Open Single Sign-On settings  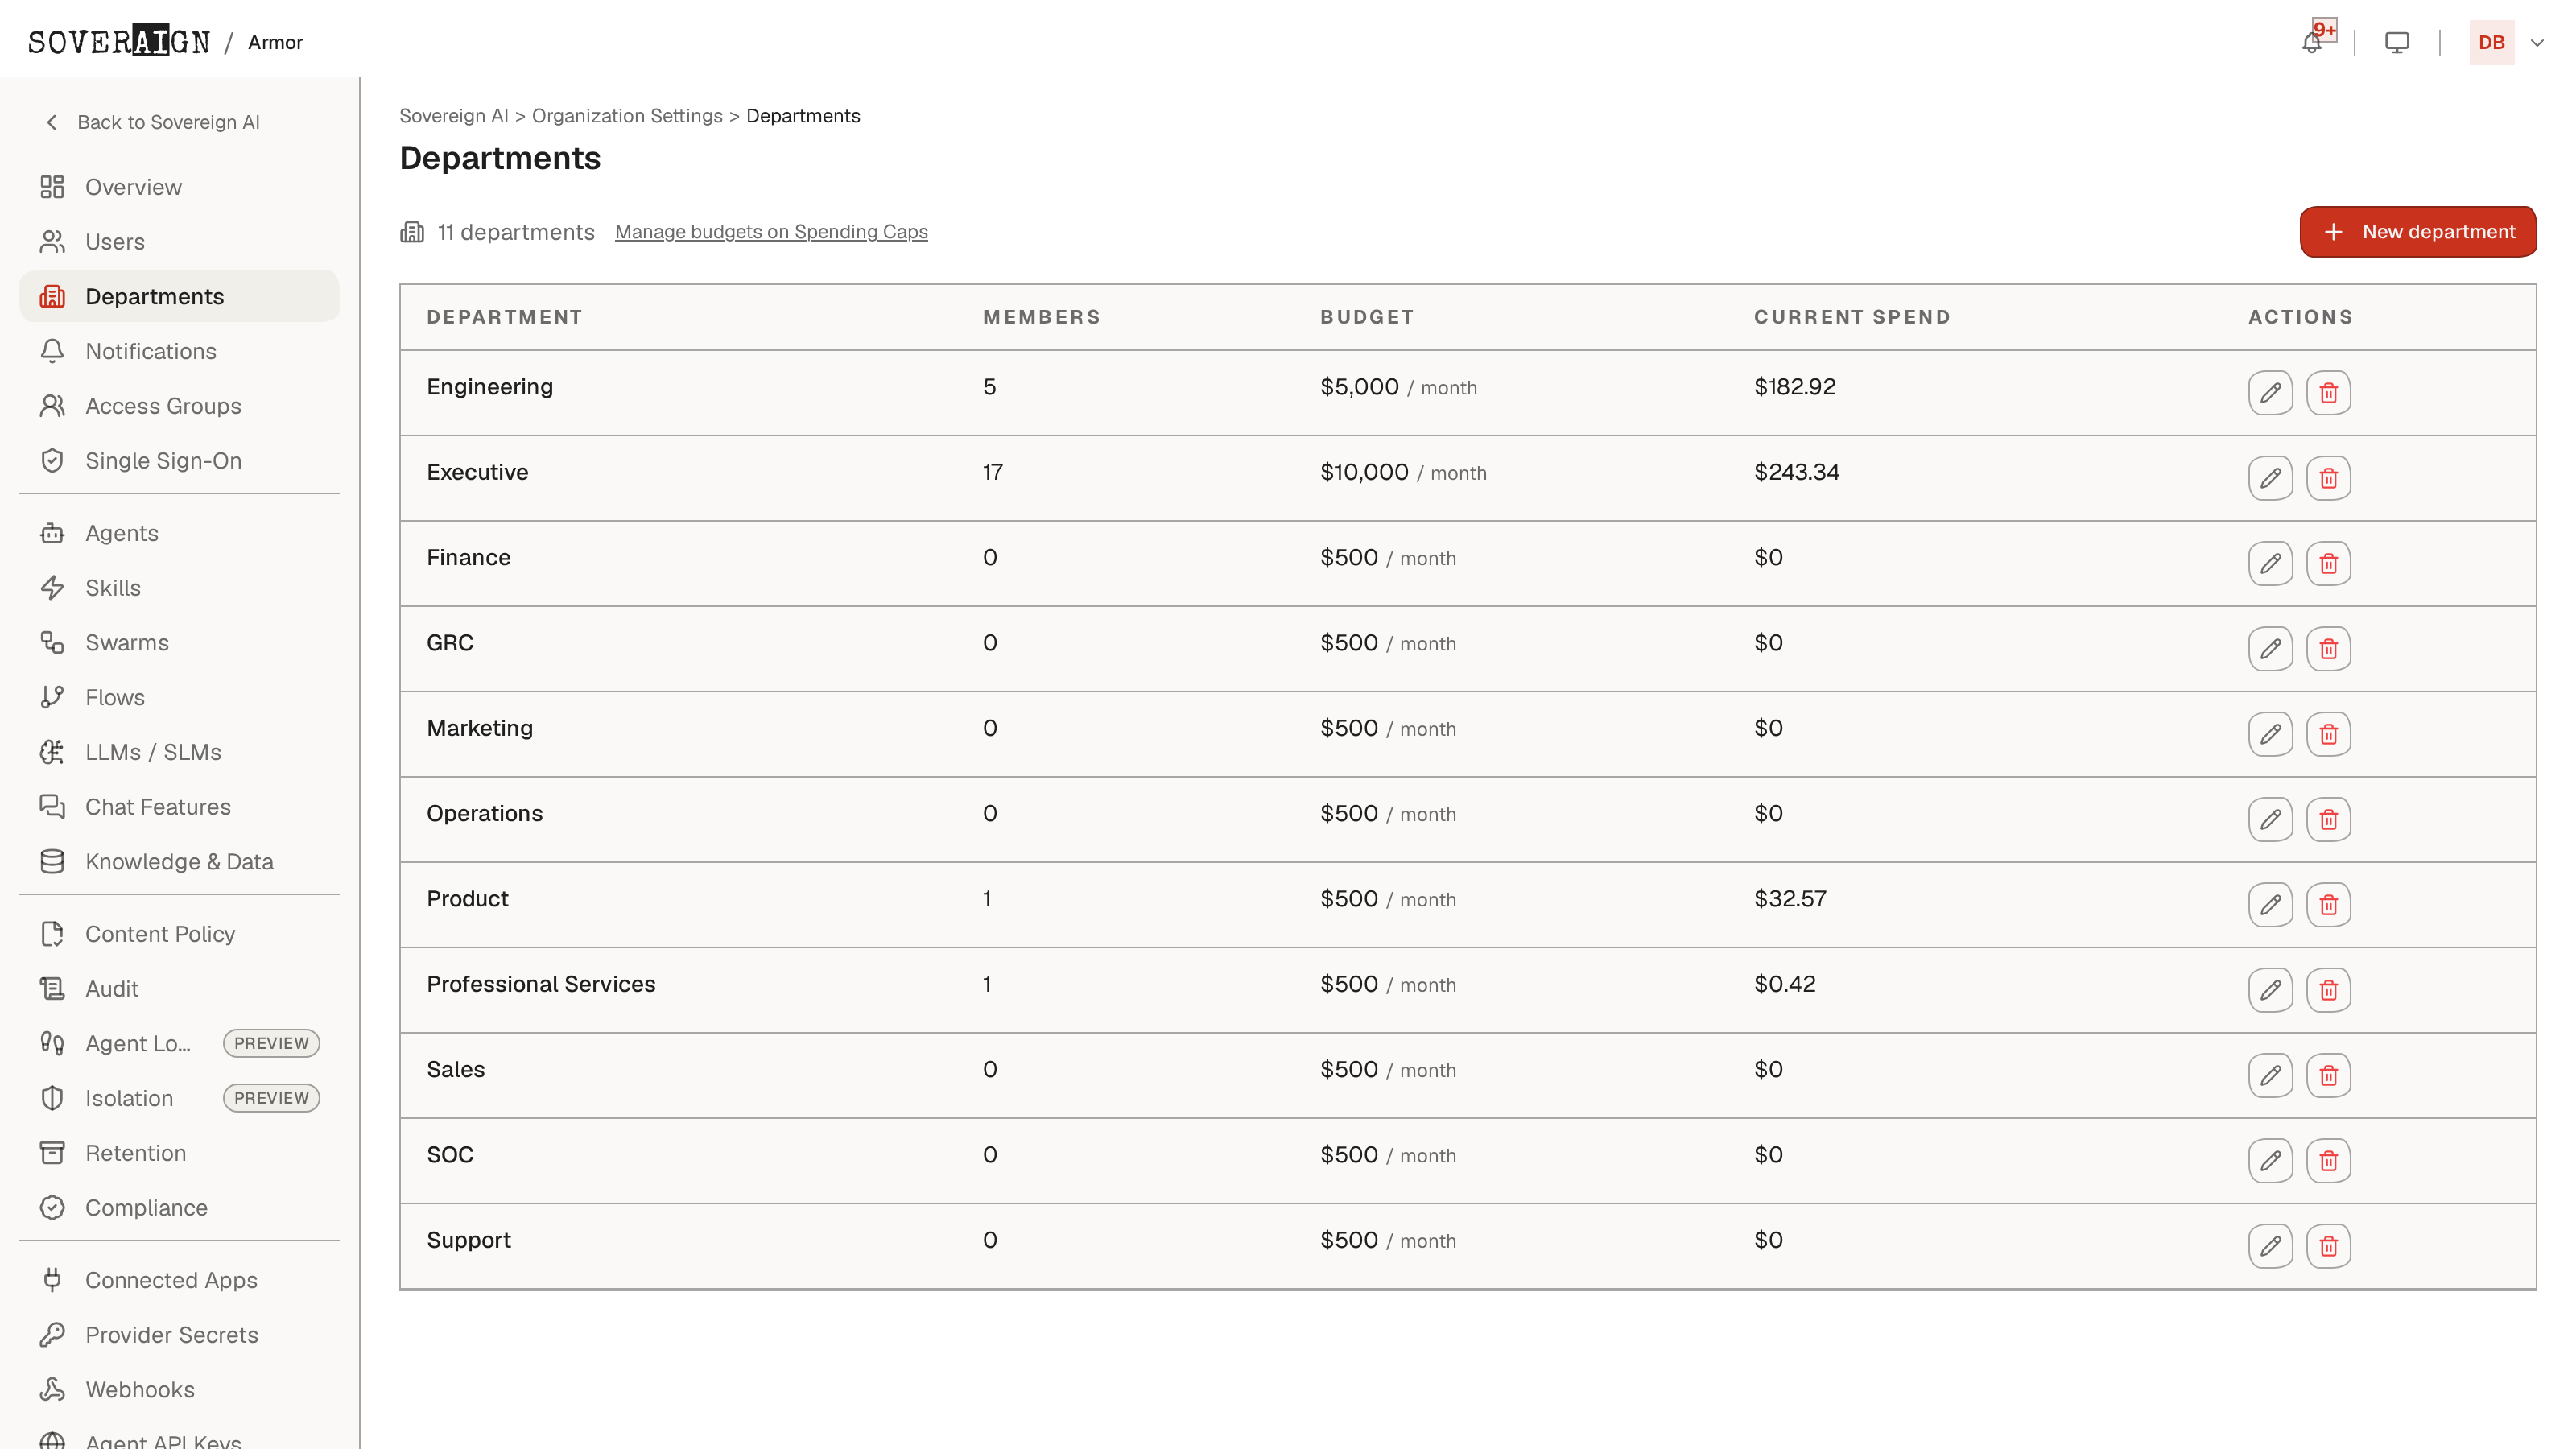click(x=180, y=461)
